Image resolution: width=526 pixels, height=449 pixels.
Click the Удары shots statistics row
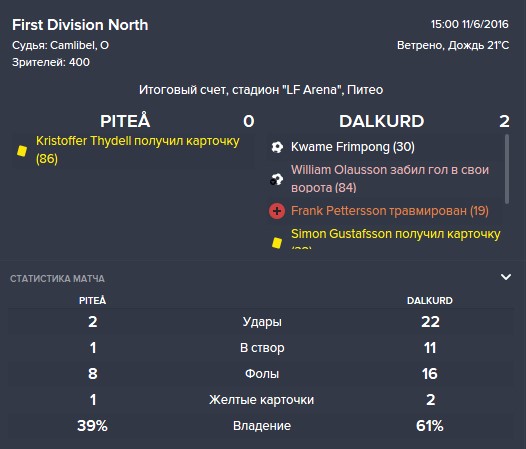click(x=261, y=321)
